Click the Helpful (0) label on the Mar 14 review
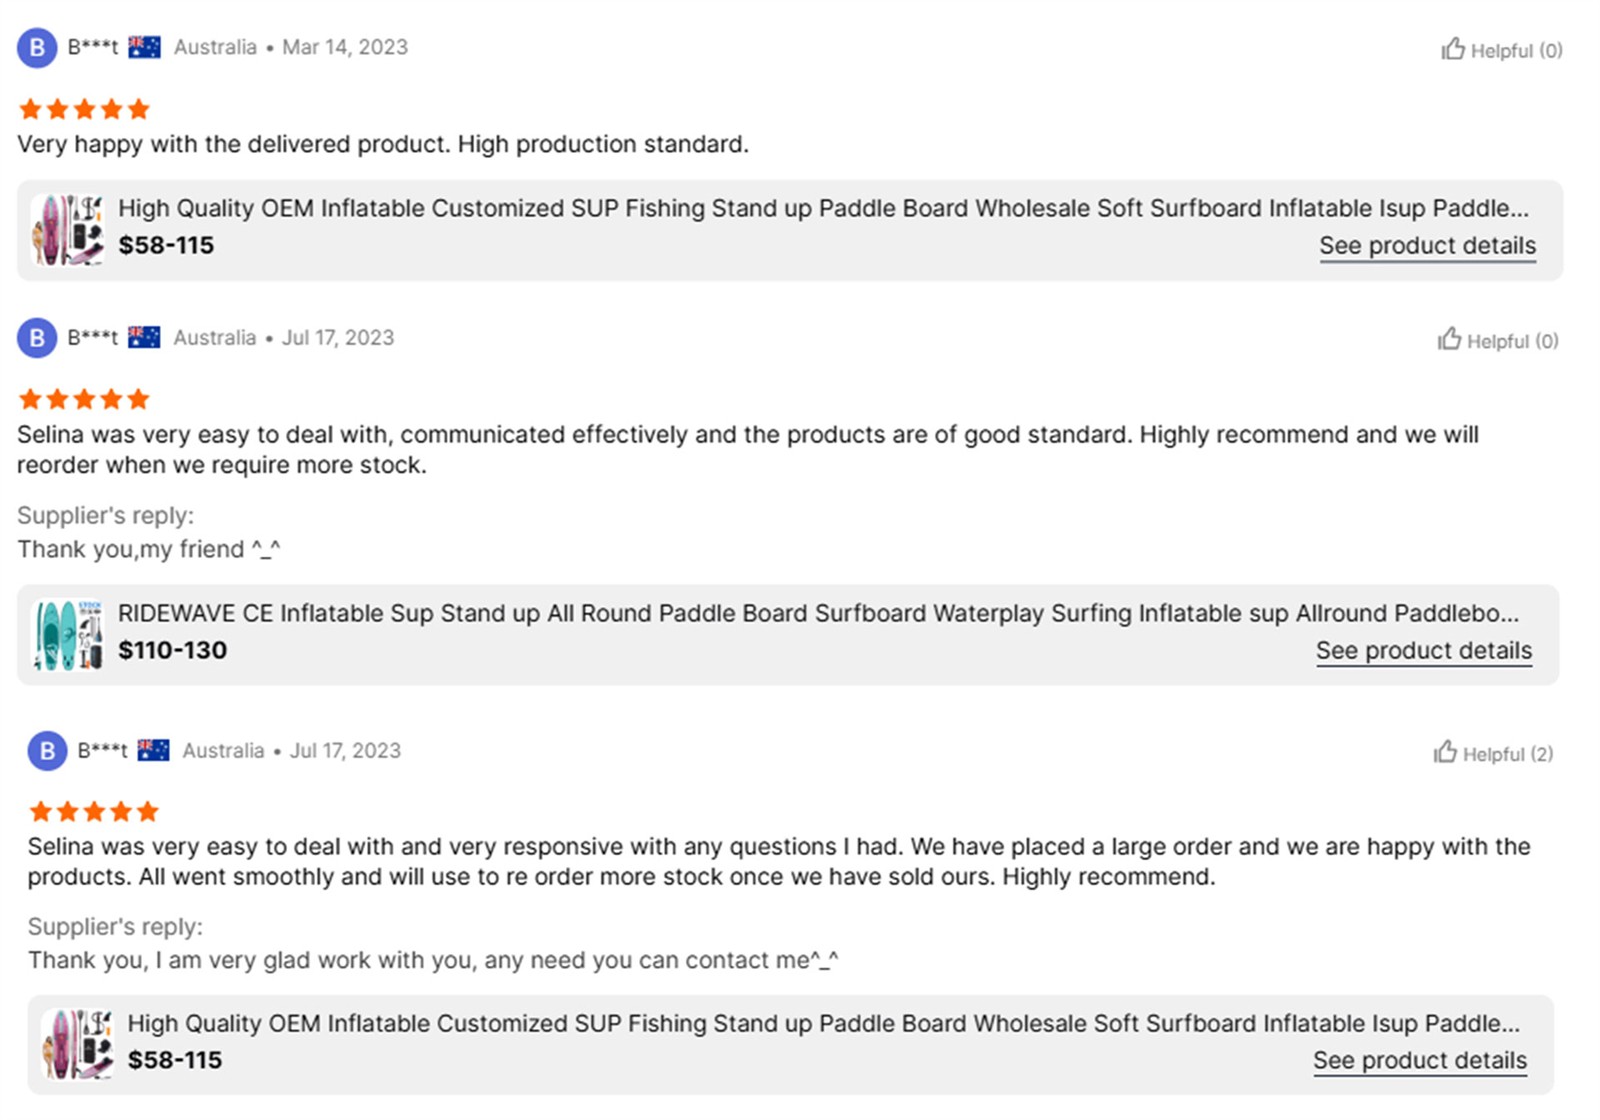This screenshot has width=1600, height=1120. pyautogui.click(x=1516, y=51)
